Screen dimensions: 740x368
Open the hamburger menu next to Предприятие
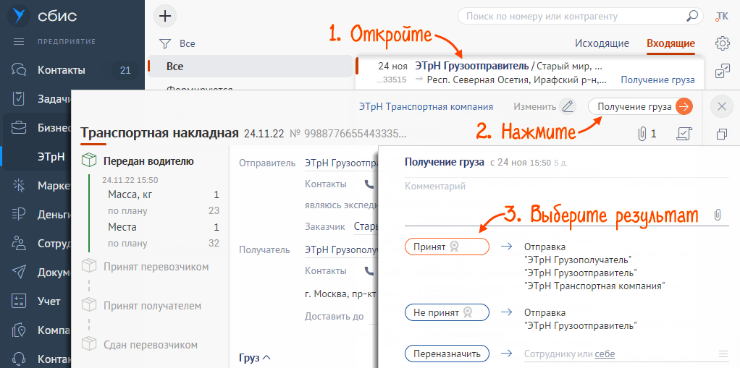pyautogui.click(x=19, y=42)
